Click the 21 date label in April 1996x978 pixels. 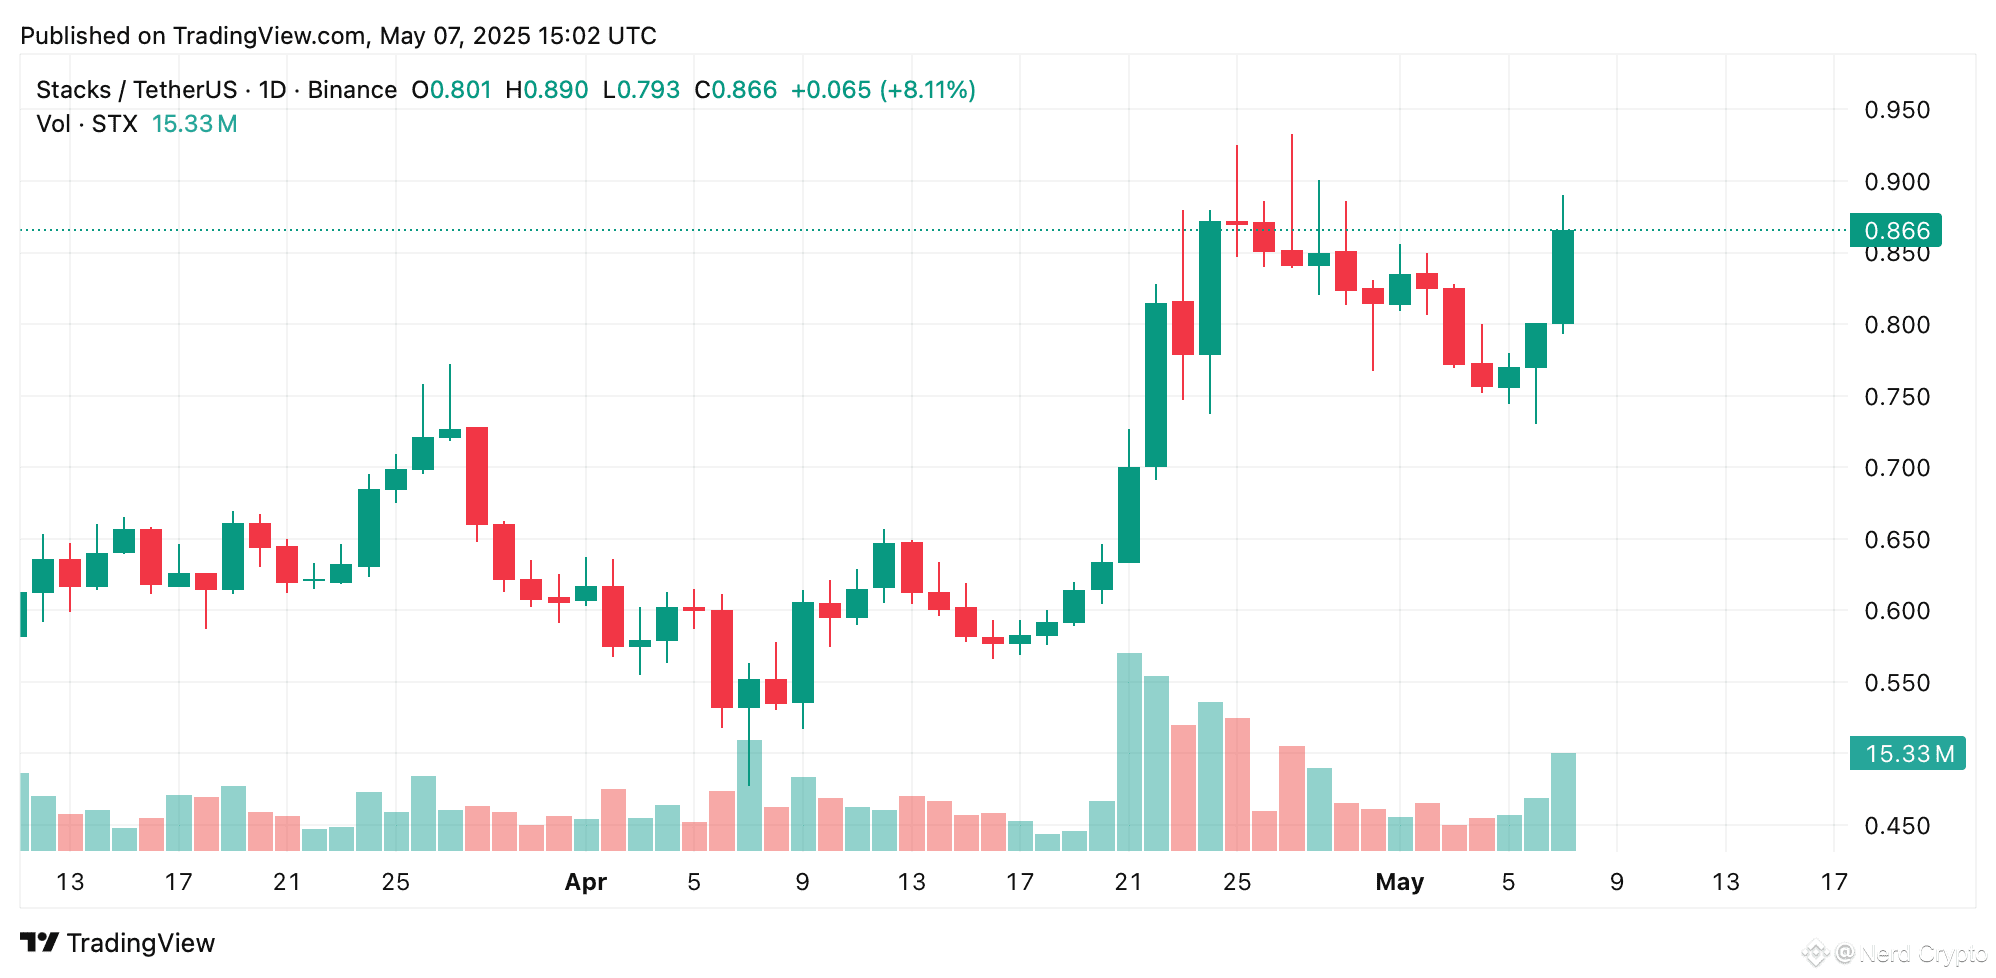(x=1128, y=882)
